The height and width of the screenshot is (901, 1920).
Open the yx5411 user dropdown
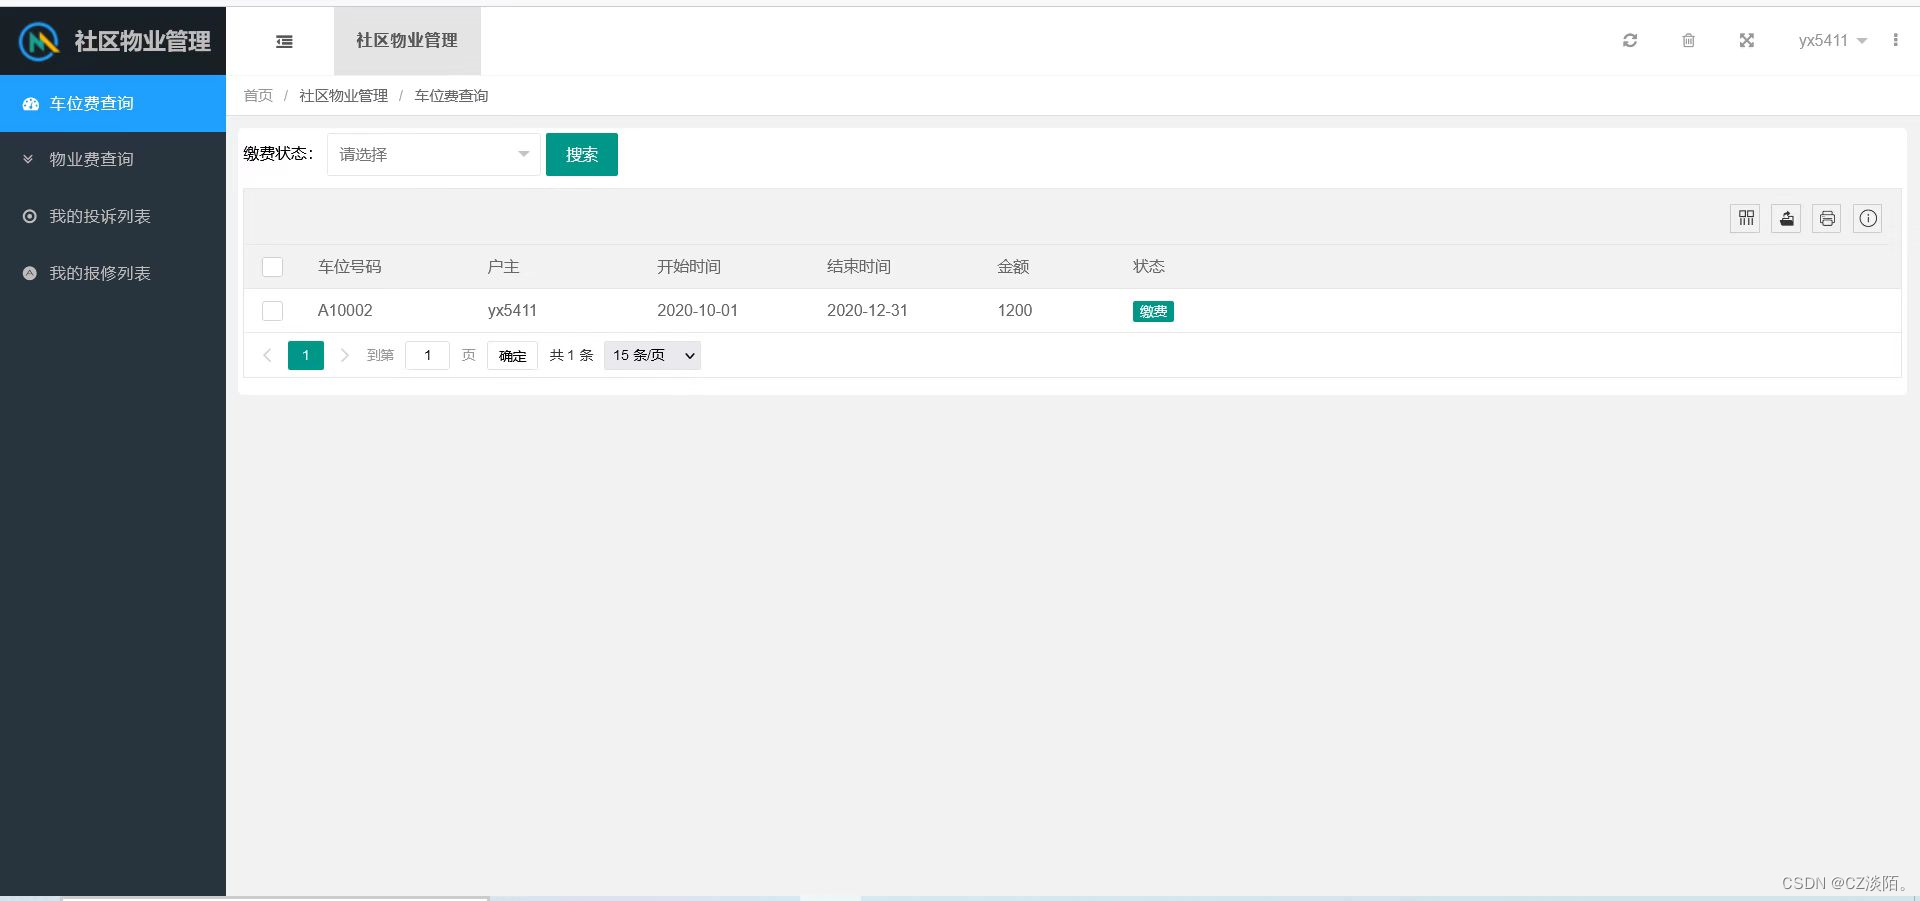click(1832, 40)
